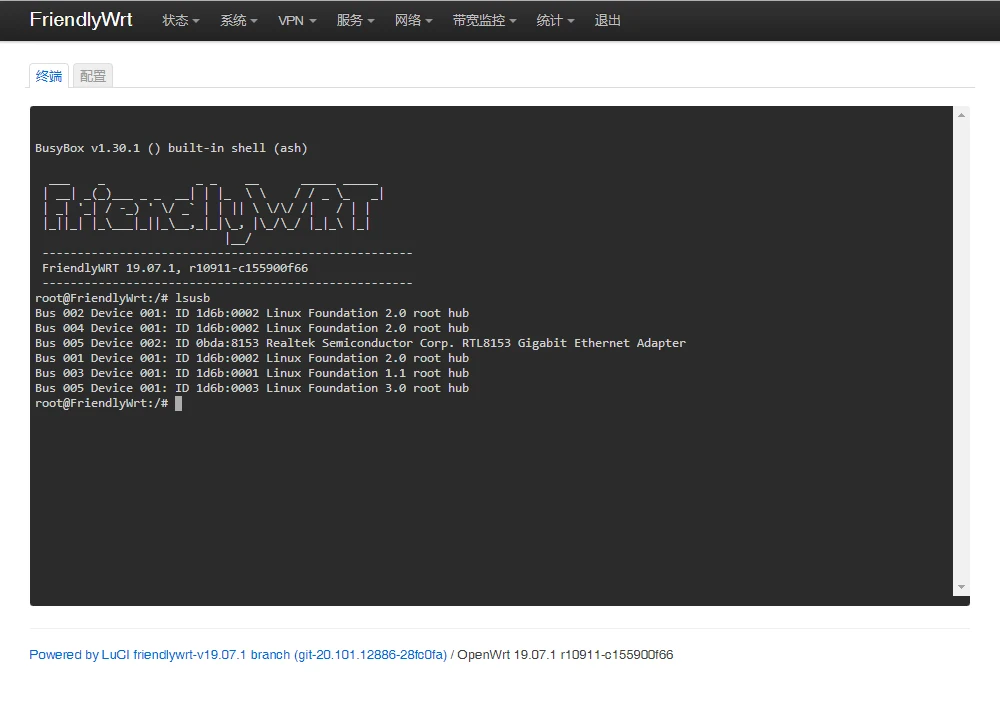Click the FriendlyWRT 19.07.1 version line
Viewport: 1000px width, 720px height.
pyautogui.click(x=175, y=268)
